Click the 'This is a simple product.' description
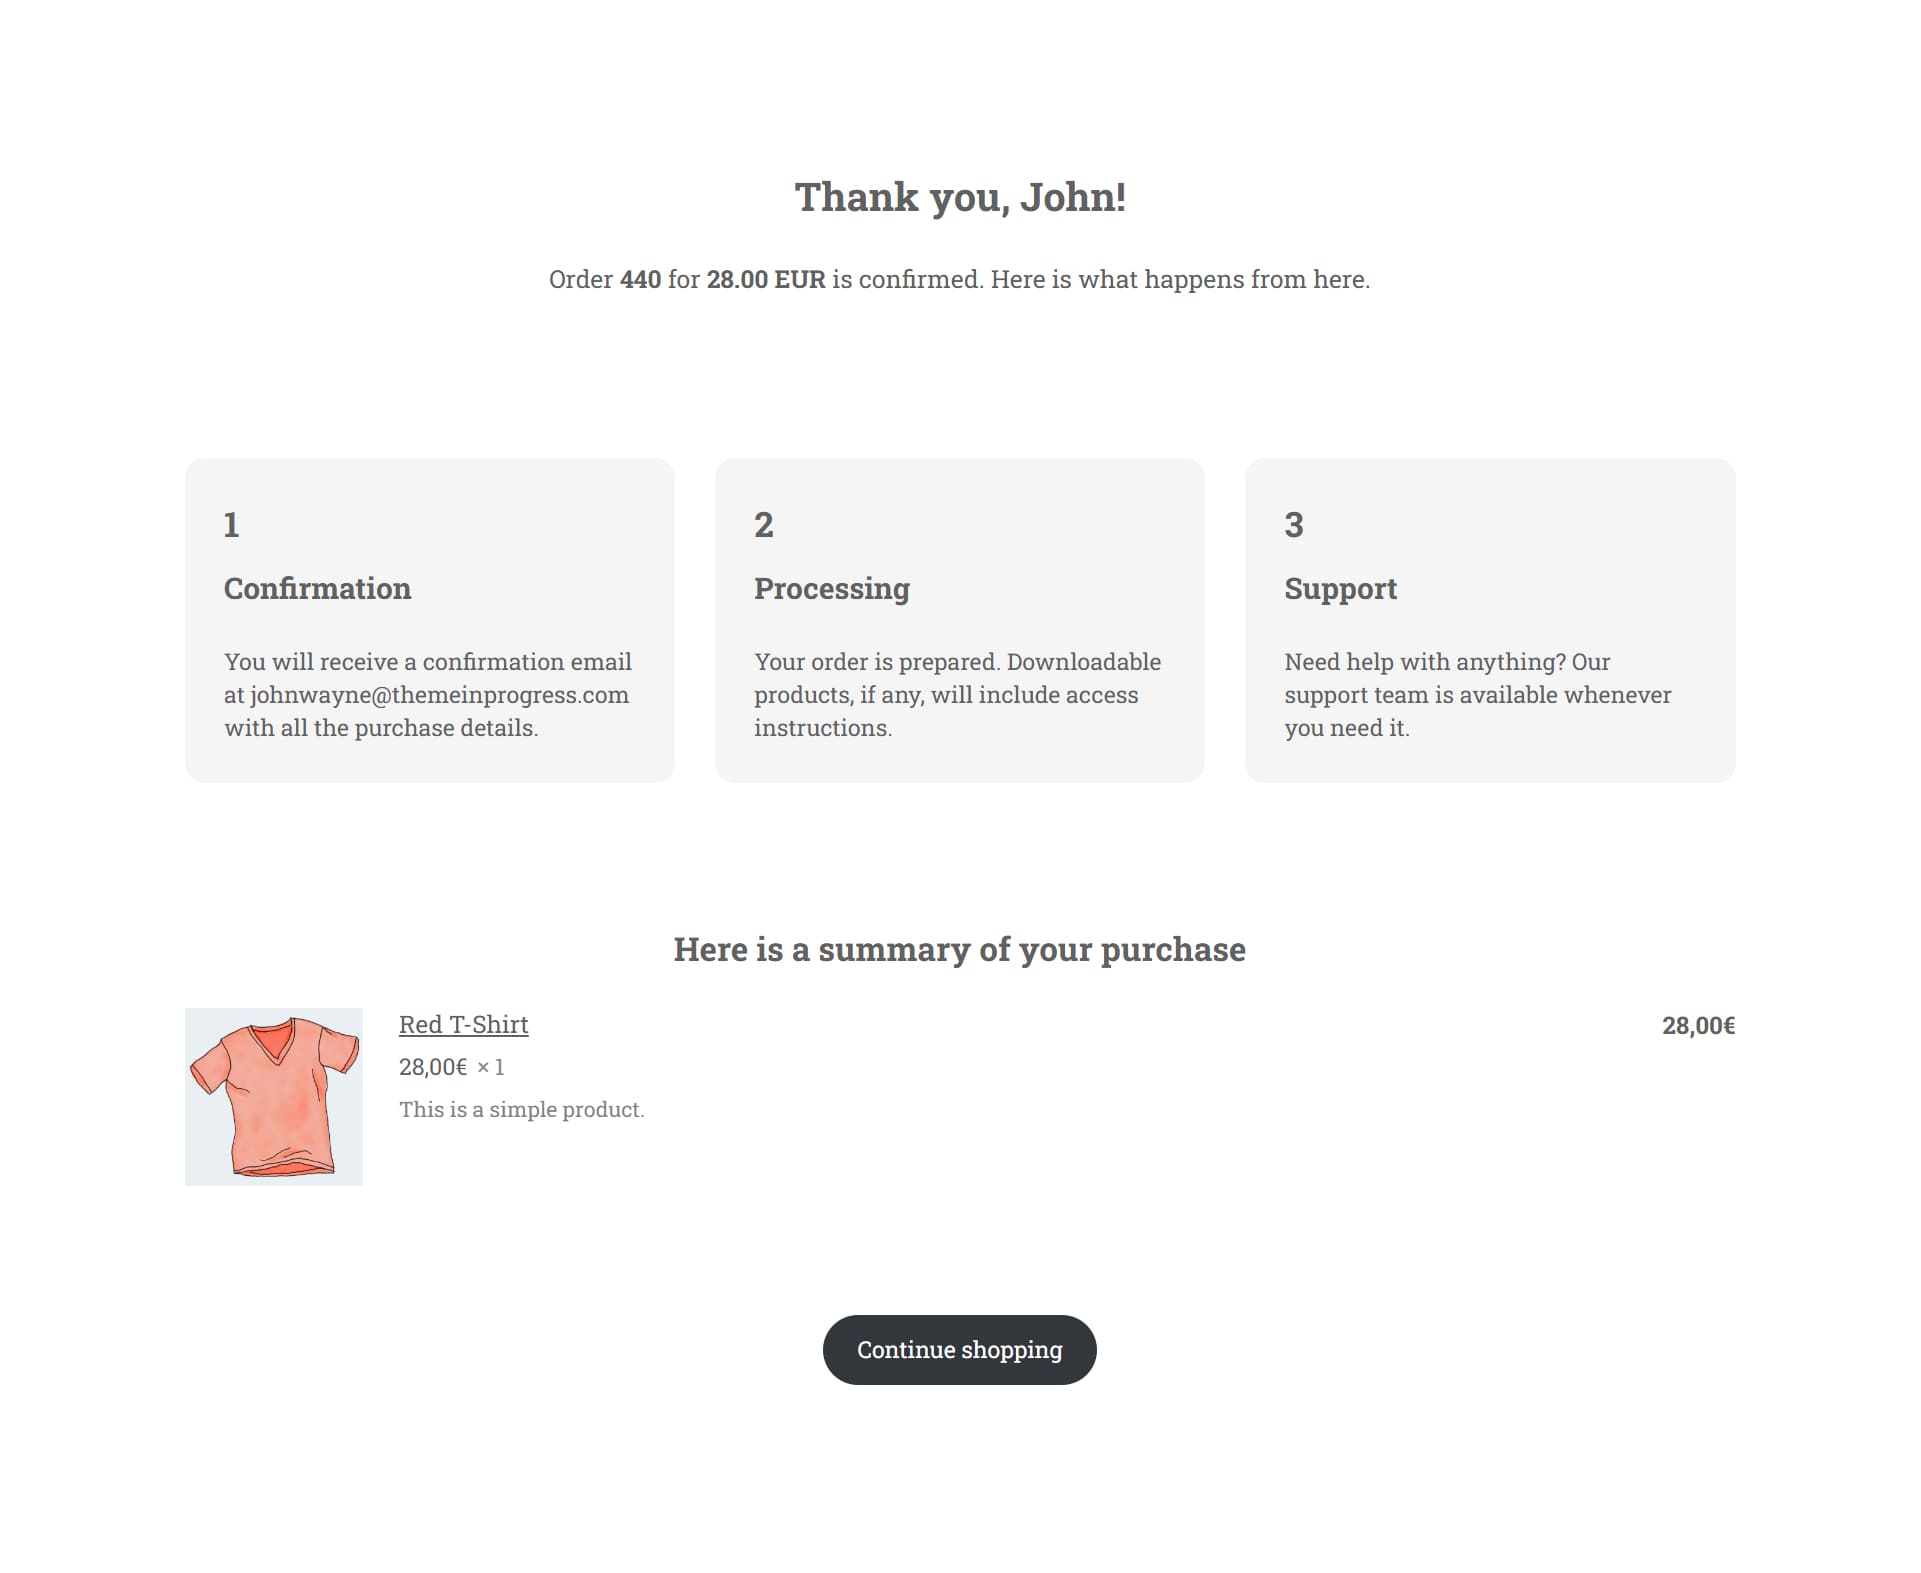This screenshot has width=1921, height=1573. click(521, 1109)
